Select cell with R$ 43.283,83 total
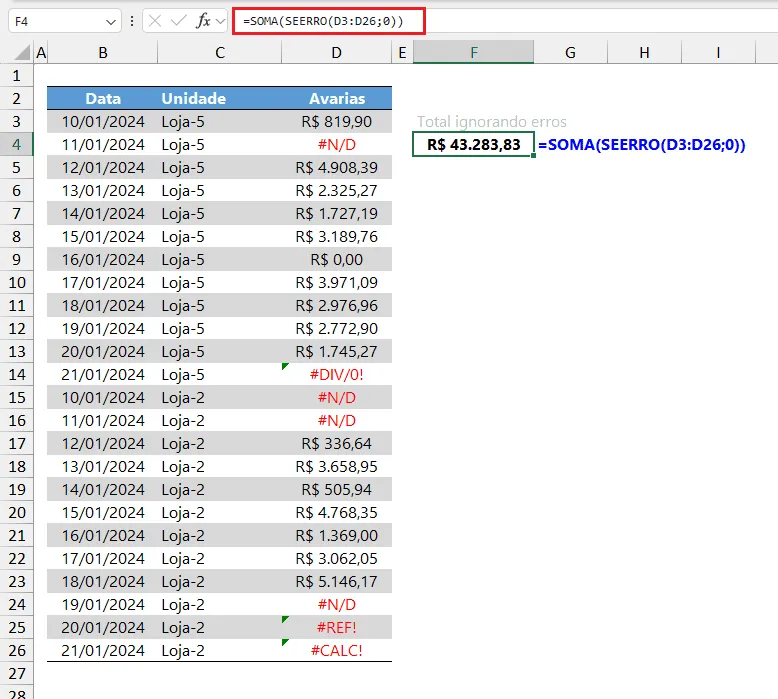 coord(473,144)
